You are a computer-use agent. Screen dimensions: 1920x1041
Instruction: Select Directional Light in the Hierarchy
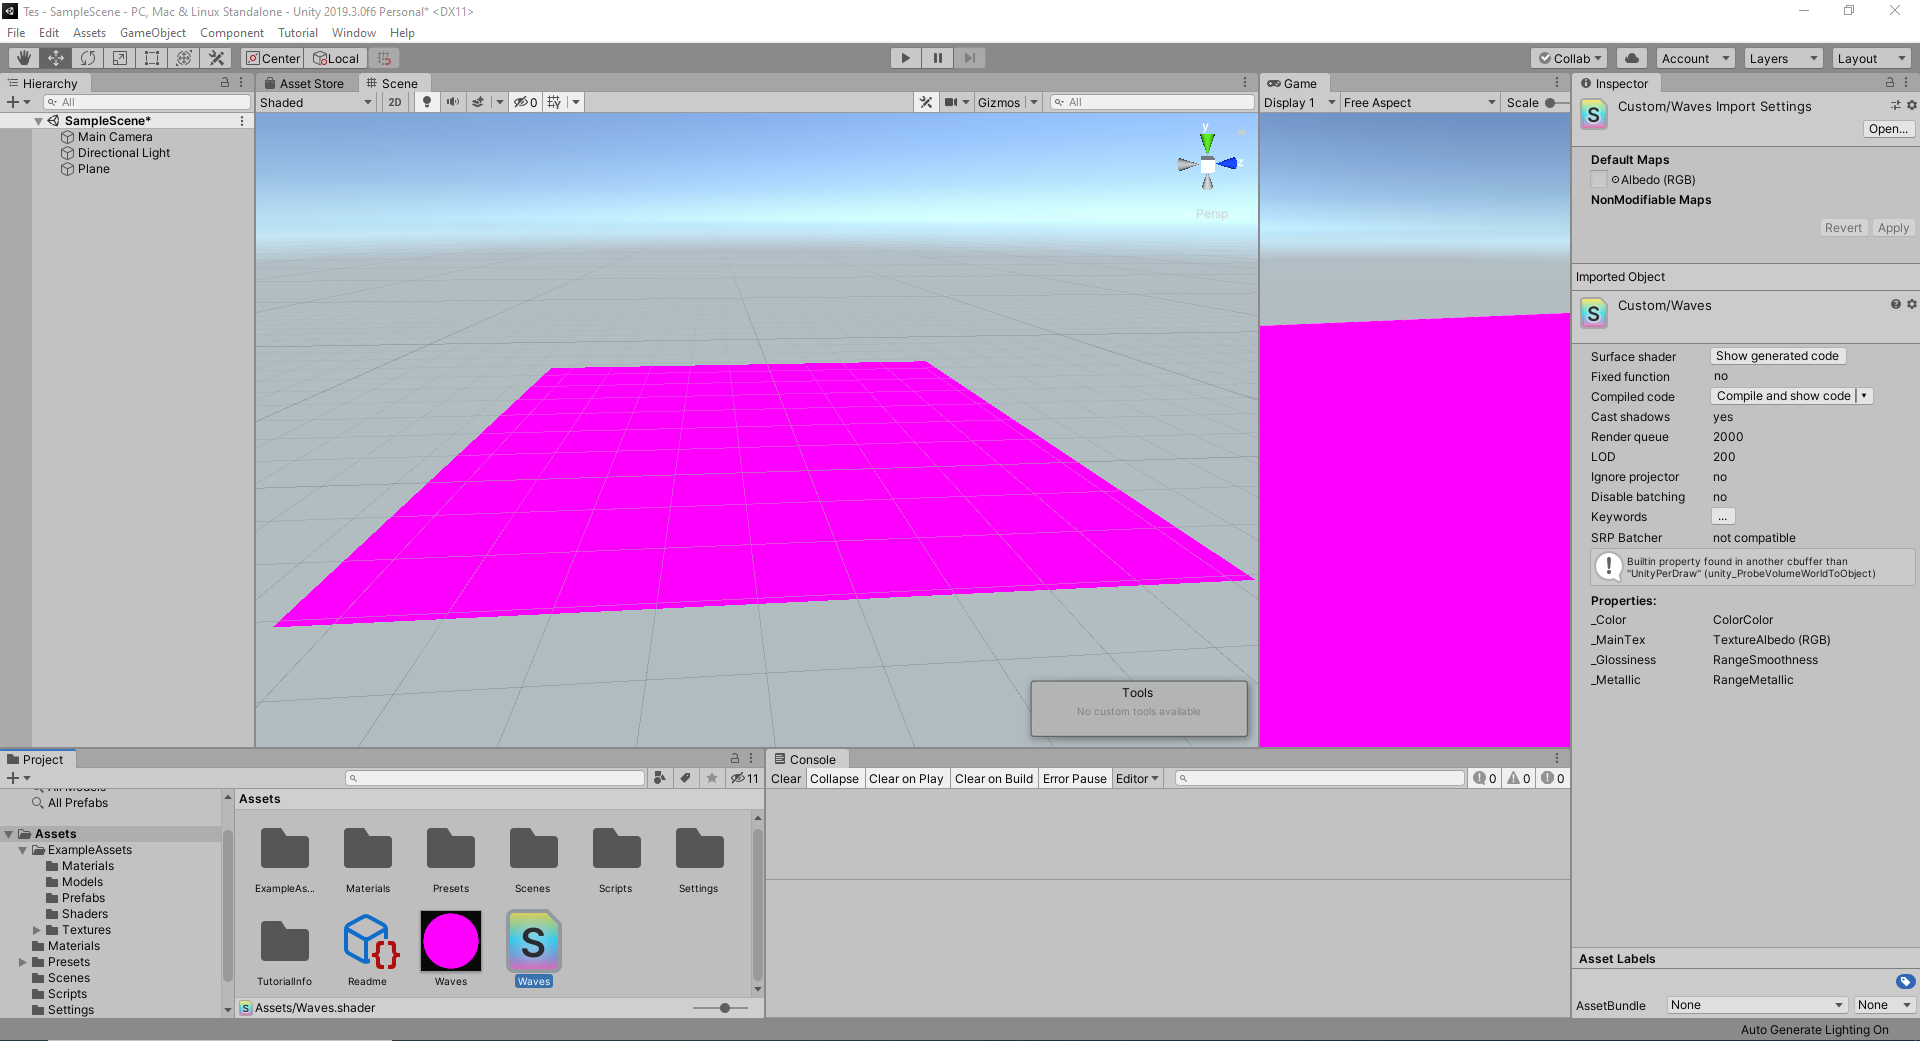(x=124, y=153)
